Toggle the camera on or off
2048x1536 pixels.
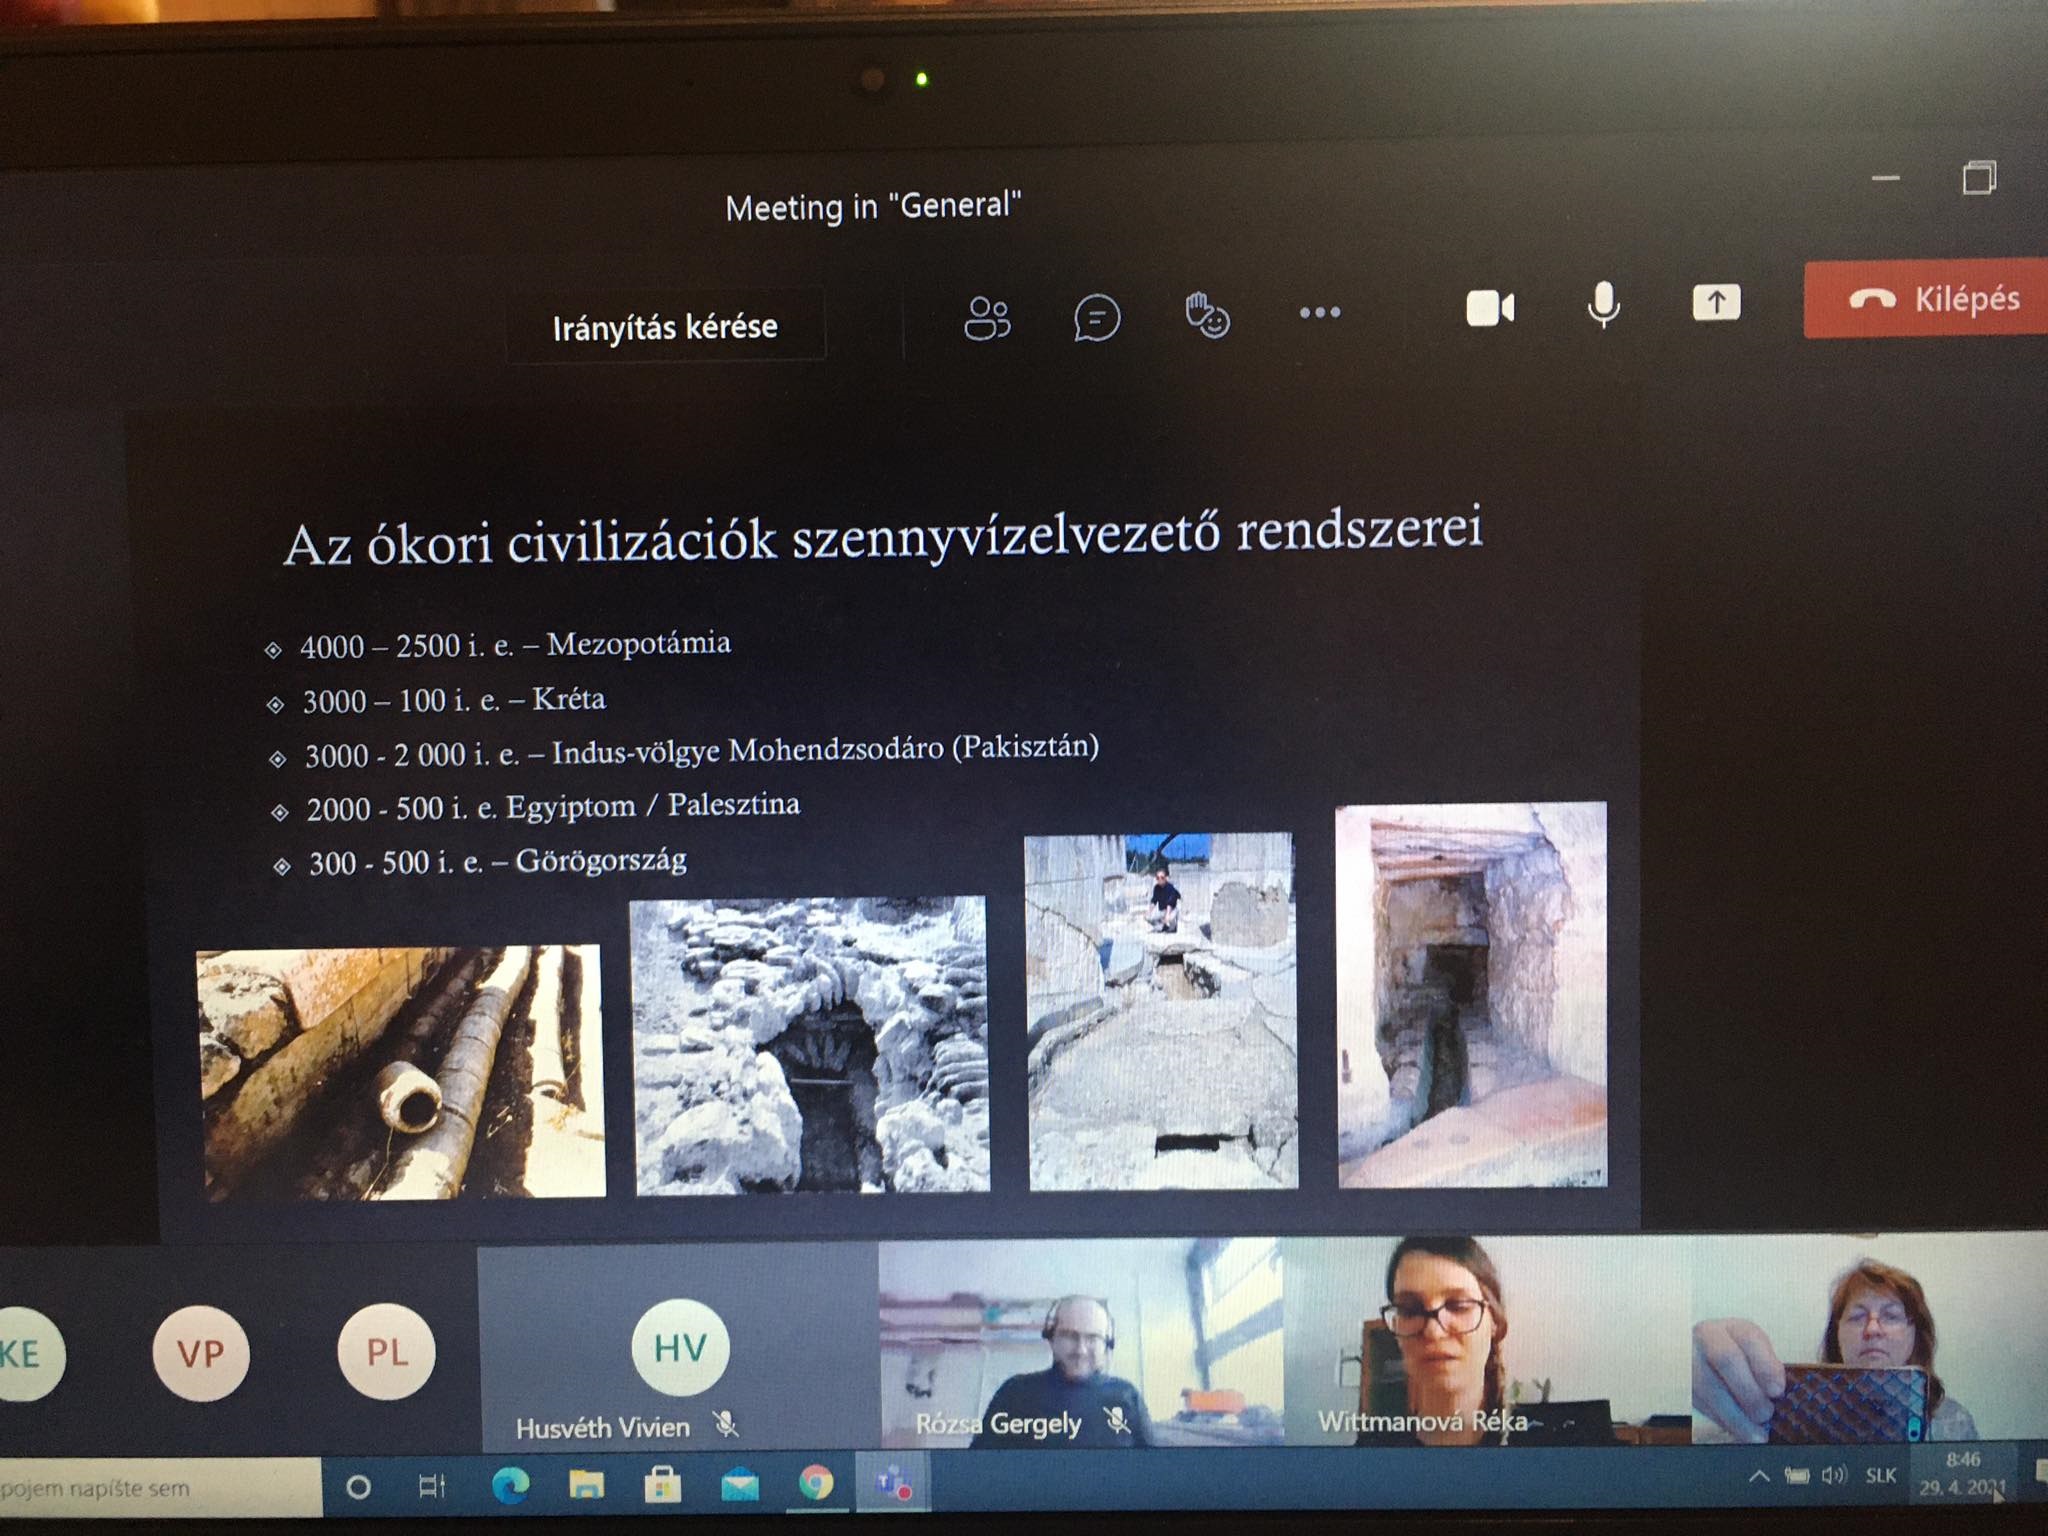1490,308
